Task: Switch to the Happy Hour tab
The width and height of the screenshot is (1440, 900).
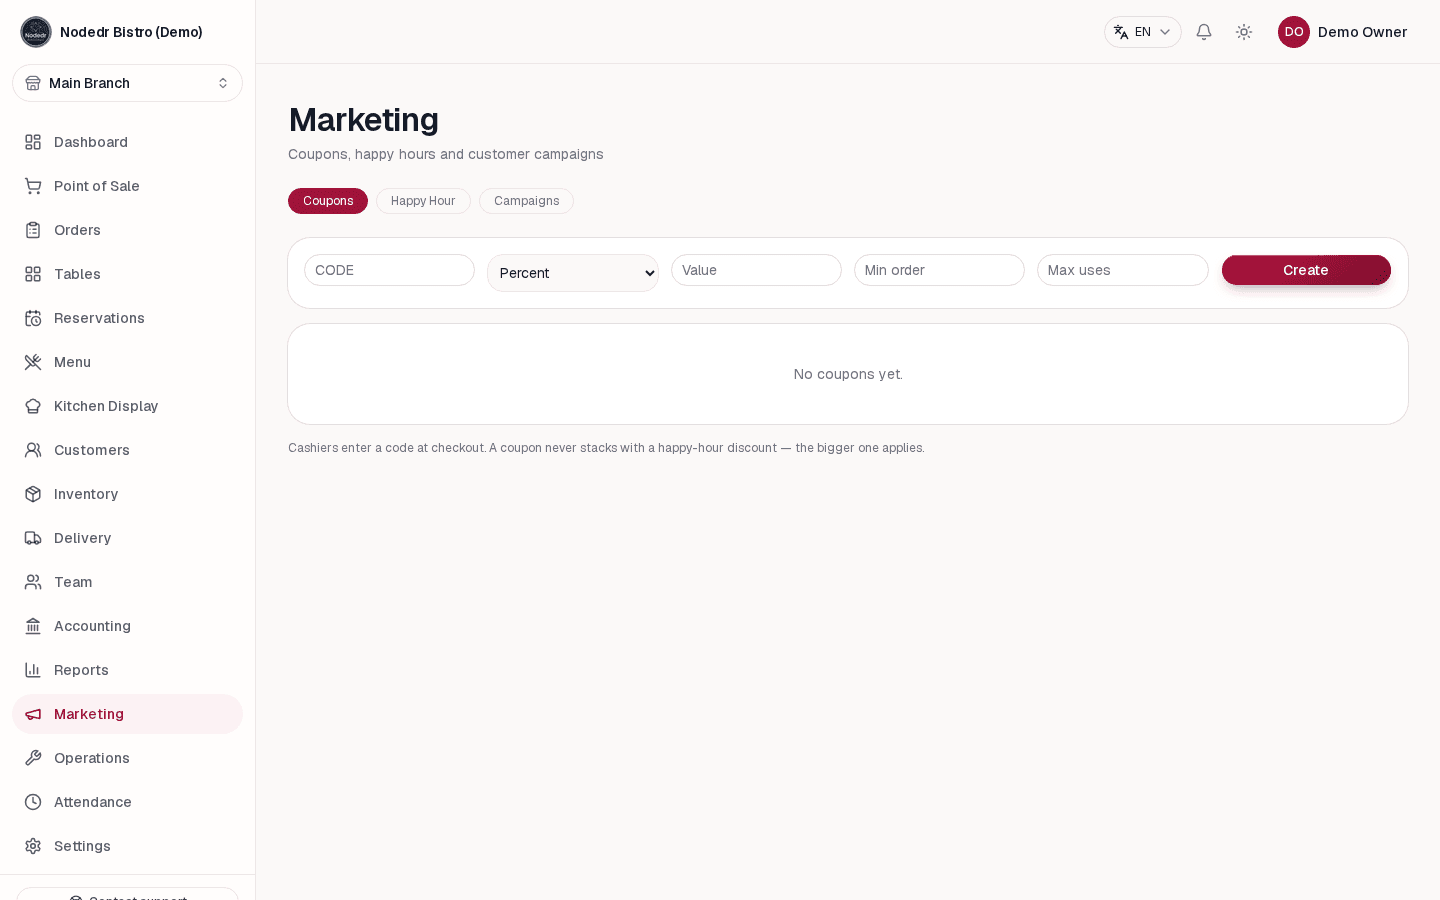Action: pyautogui.click(x=423, y=201)
